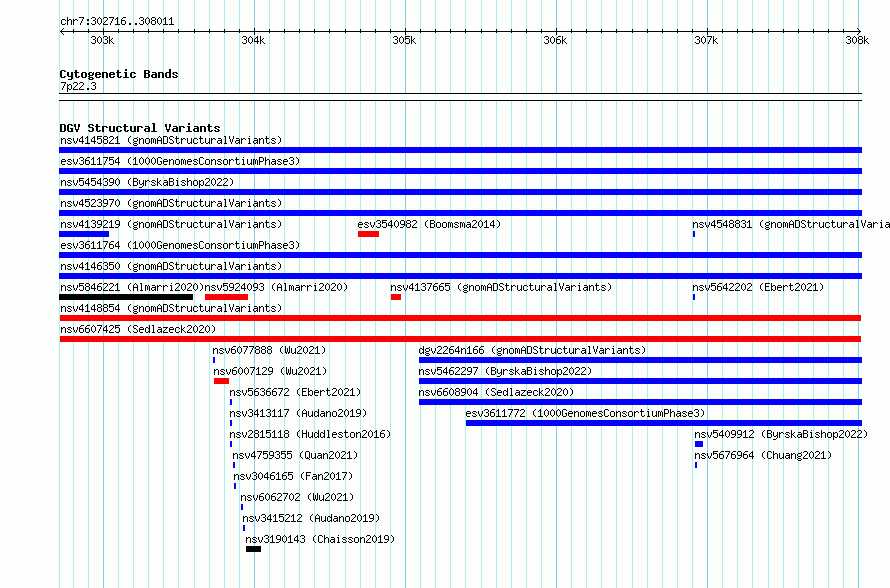Select the short blue nsv4139219 bar
Viewport: 890px width, 588px height.
[x=84, y=234]
